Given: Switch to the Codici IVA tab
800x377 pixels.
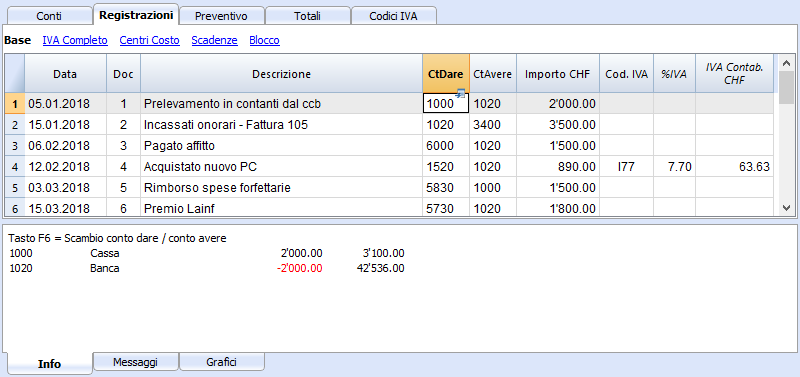Looking at the screenshot, I should click(393, 16).
